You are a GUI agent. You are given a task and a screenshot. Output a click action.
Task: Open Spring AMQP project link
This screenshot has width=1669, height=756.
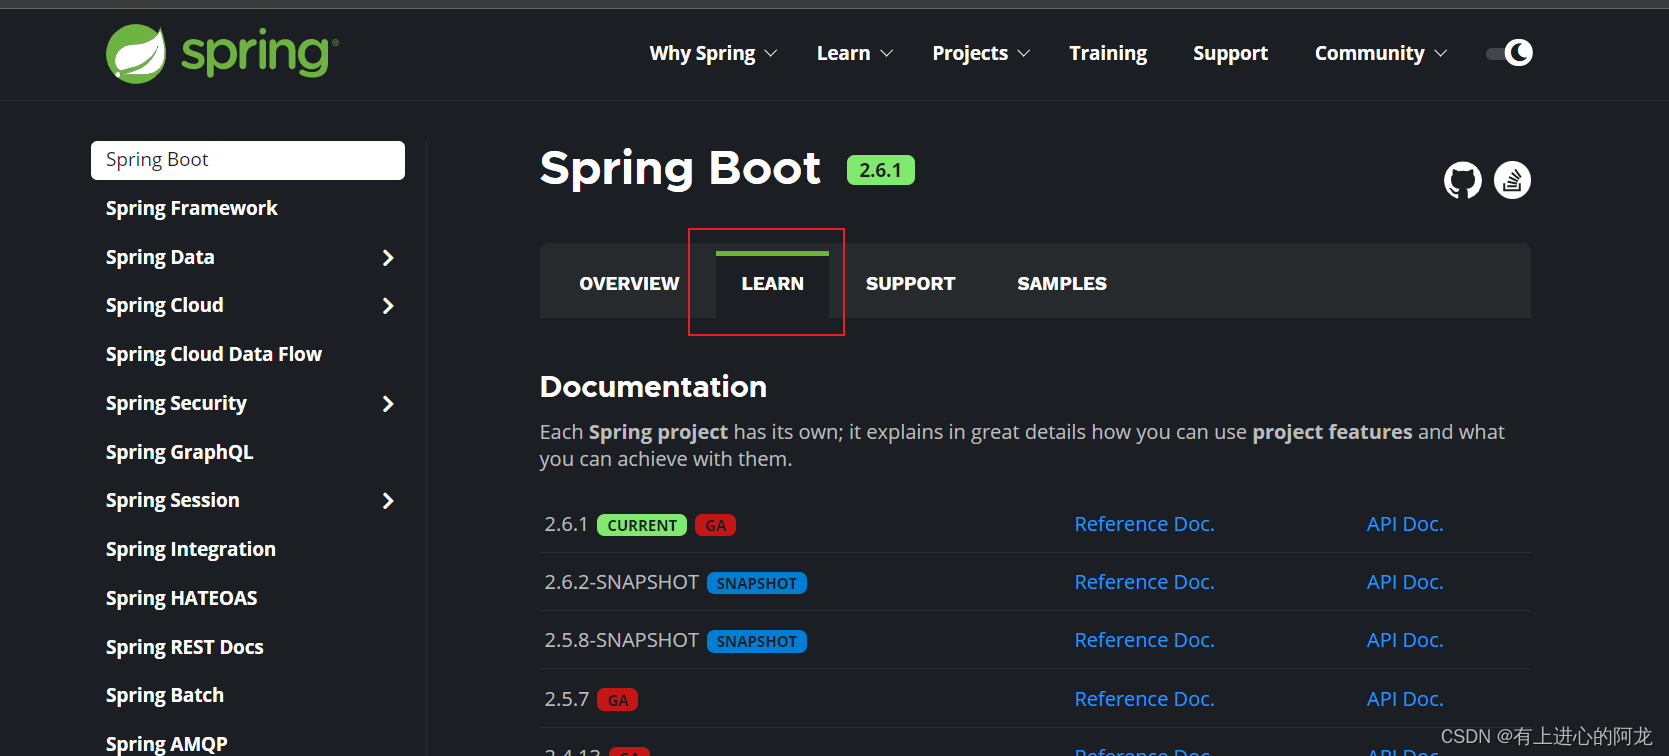(x=167, y=743)
